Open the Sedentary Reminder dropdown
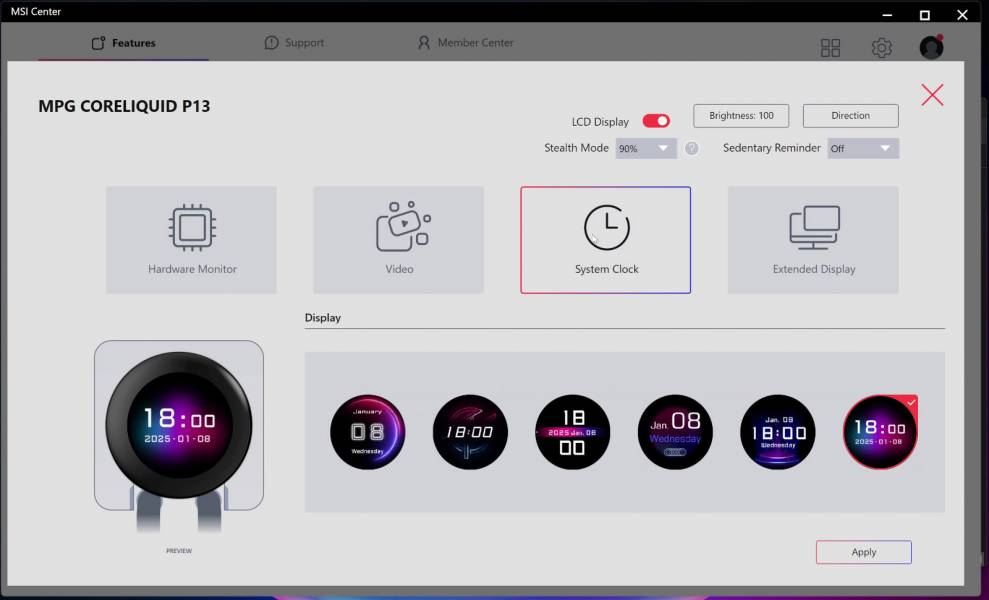This screenshot has width=989, height=600. click(x=862, y=148)
